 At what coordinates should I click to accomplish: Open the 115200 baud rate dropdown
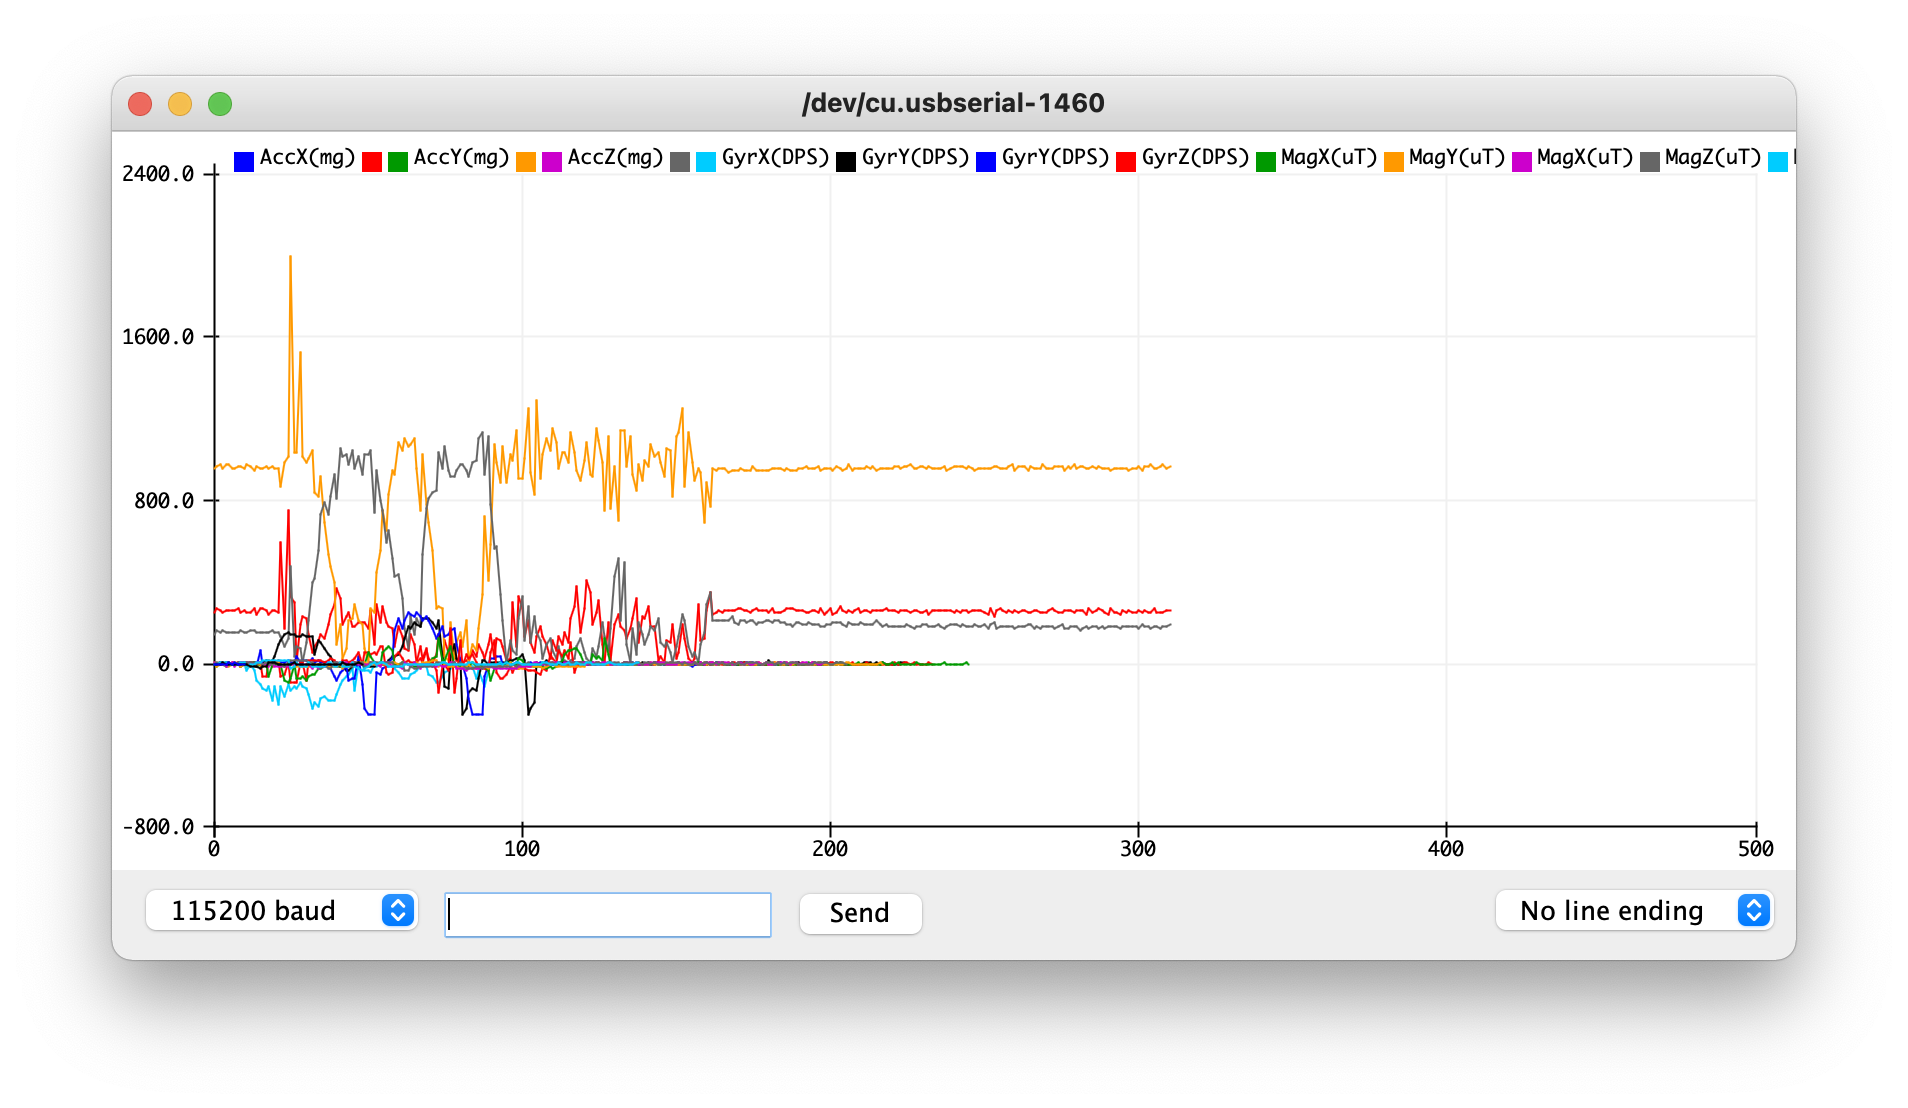pyautogui.click(x=281, y=910)
